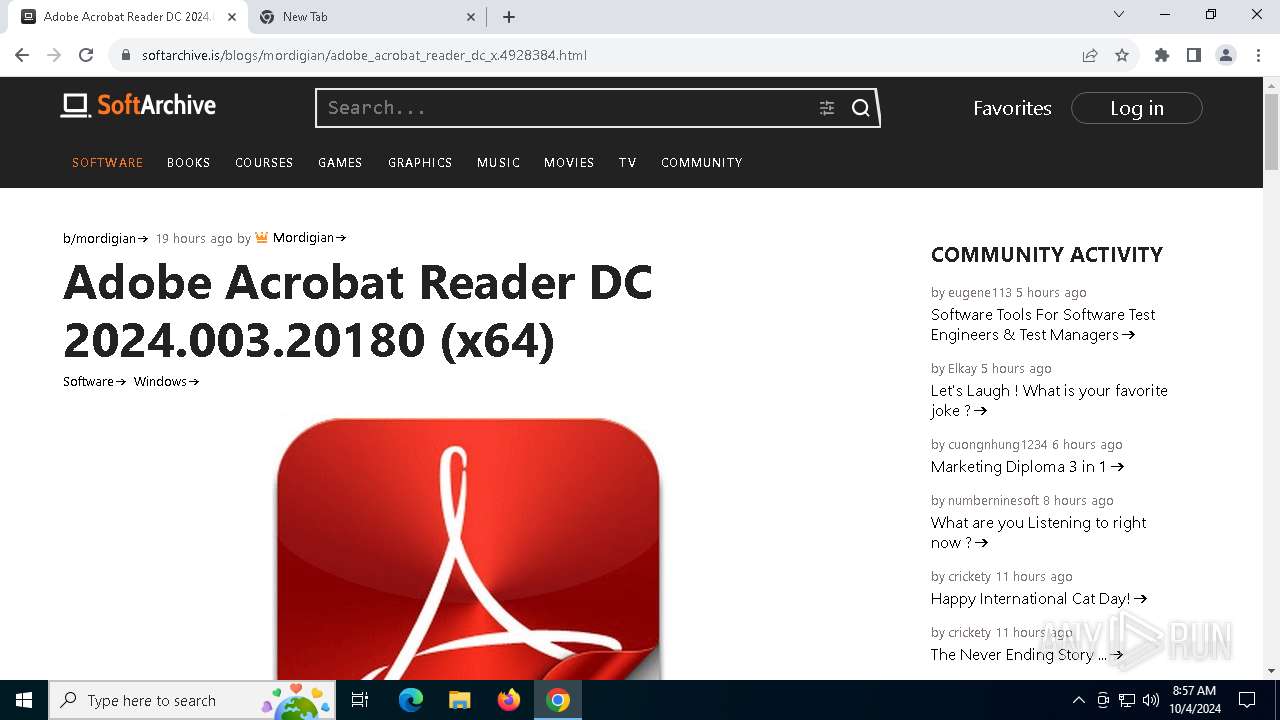Click the Chrome taskbar icon

pyautogui.click(x=558, y=700)
